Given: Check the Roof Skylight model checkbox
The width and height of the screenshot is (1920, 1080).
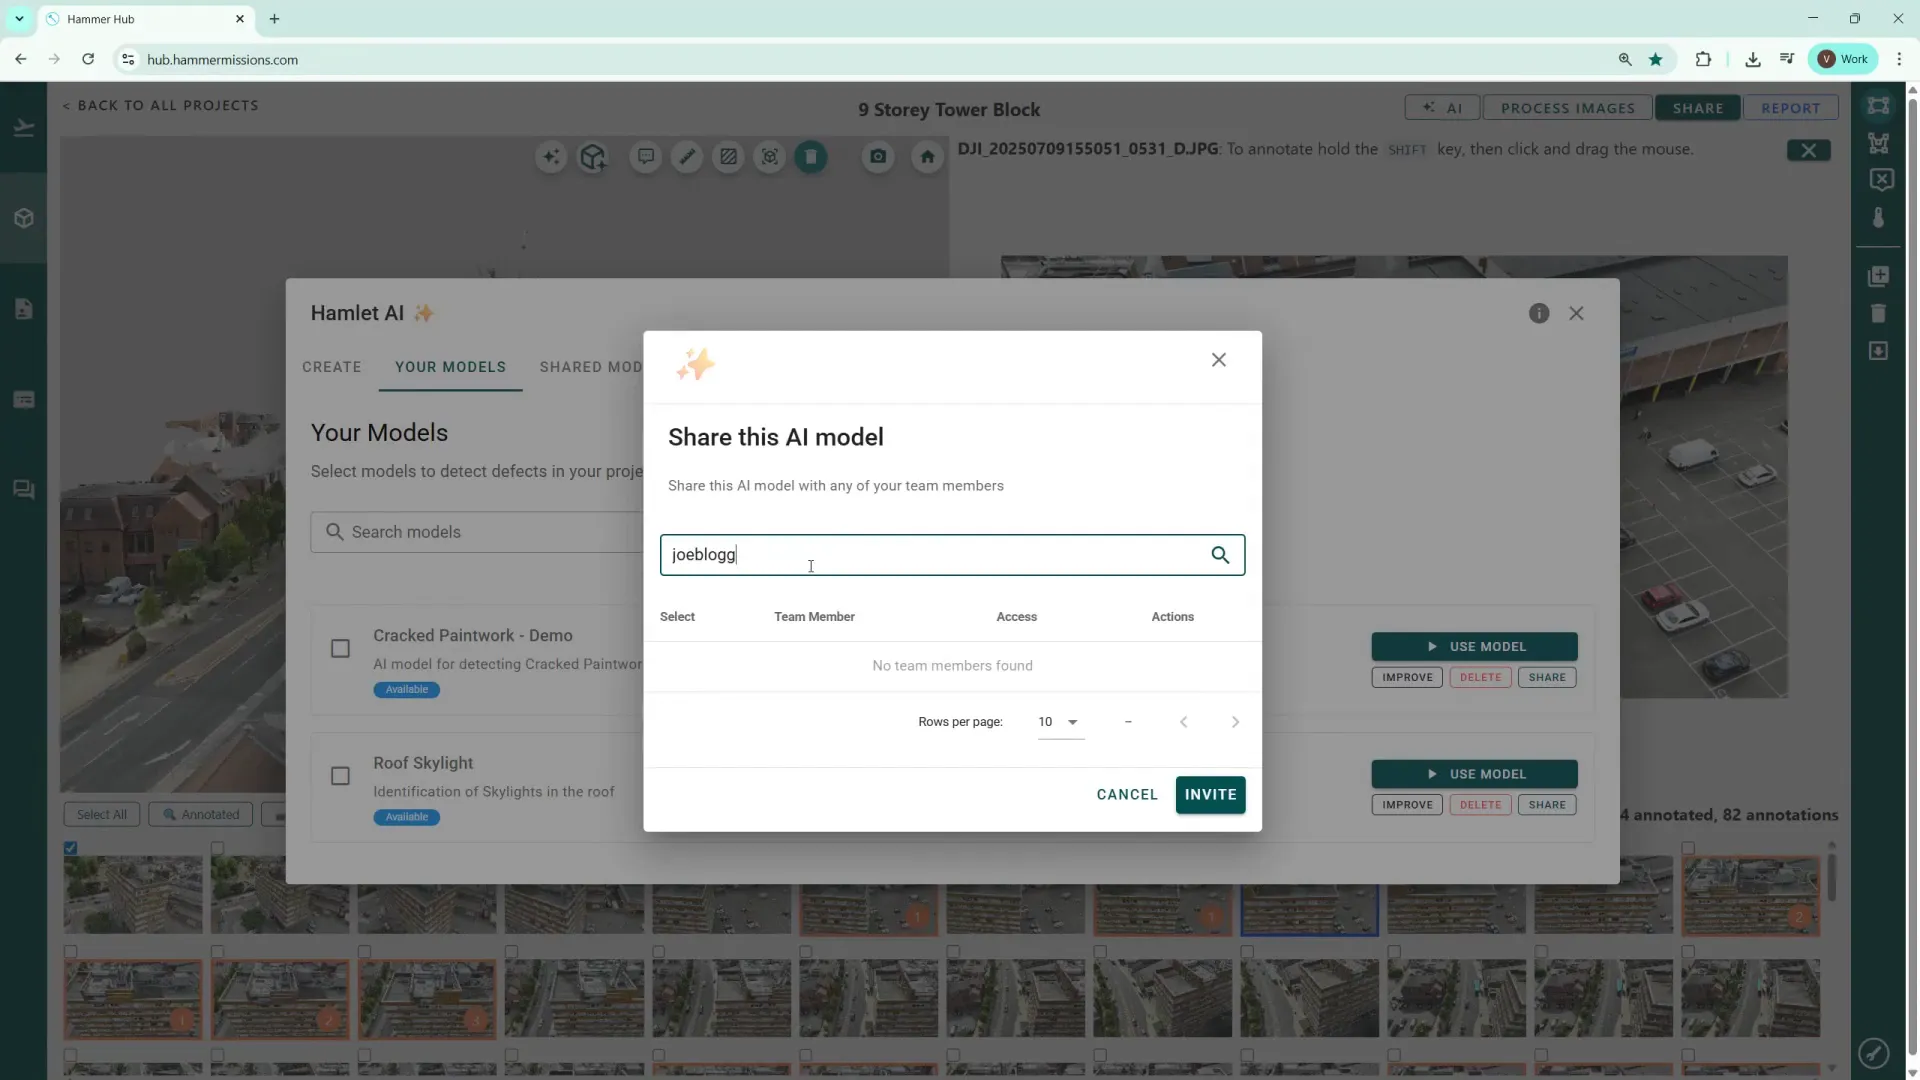Looking at the screenshot, I should click(340, 776).
